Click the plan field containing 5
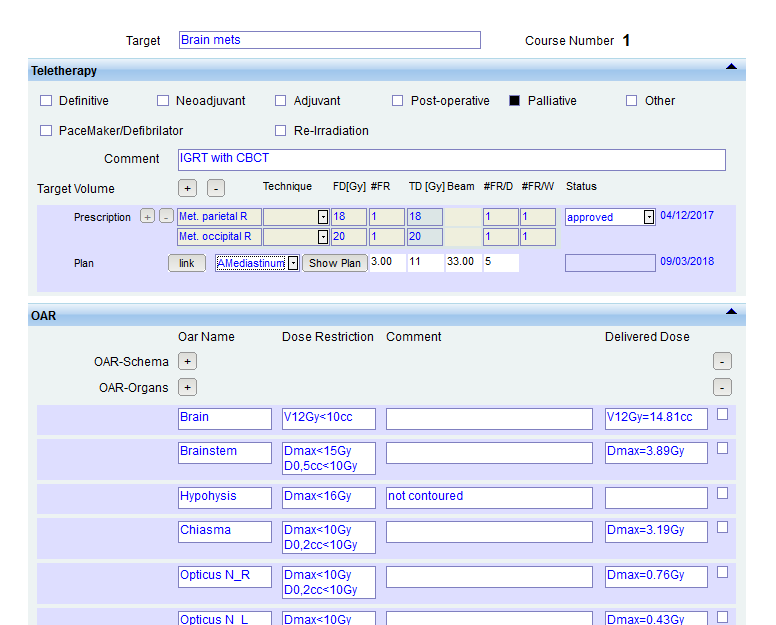The image size is (776, 625). pos(501,263)
